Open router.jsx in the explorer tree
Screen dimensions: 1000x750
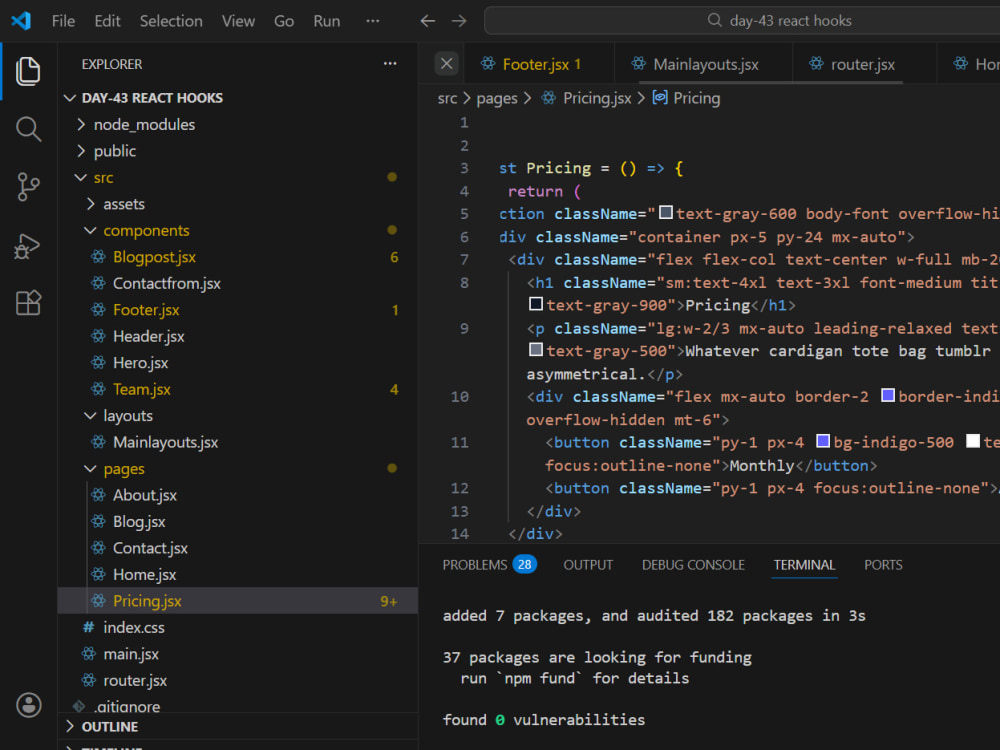pyautogui.click(x=237, y=680)
